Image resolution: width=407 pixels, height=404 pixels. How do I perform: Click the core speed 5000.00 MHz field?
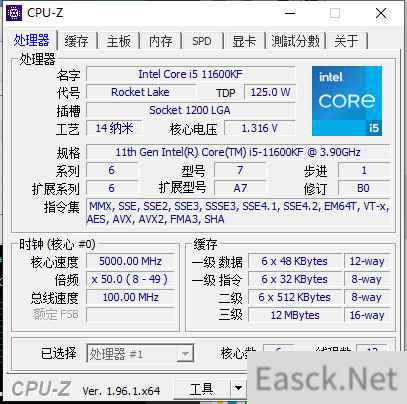point(131,261)
